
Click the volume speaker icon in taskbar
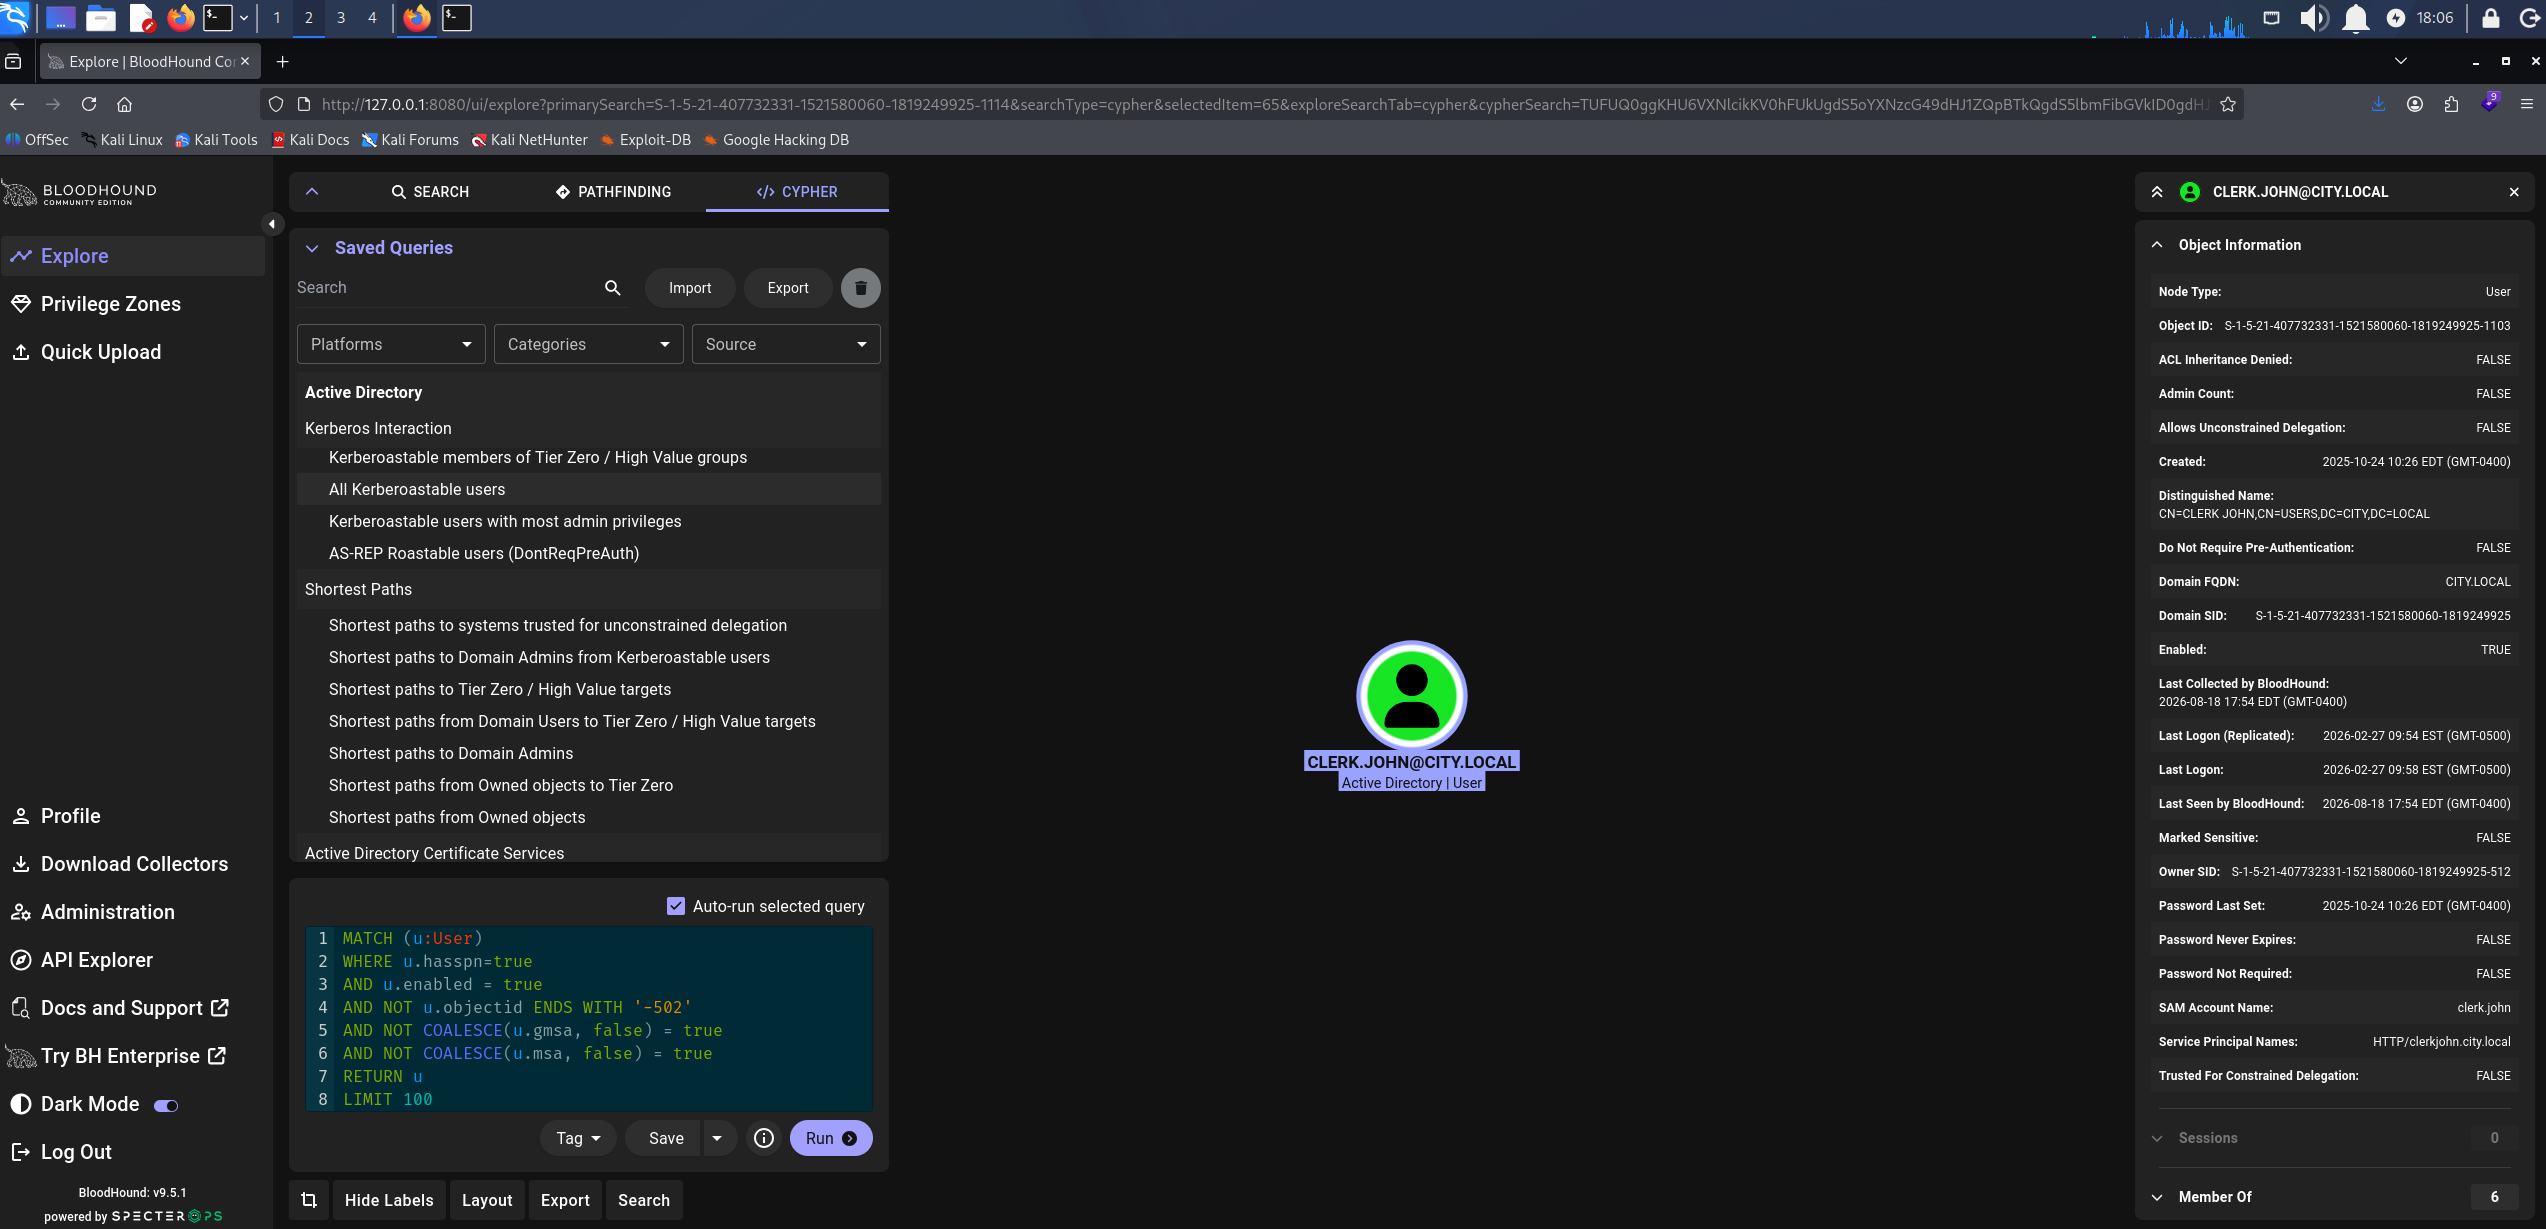(x=2313, y=18)
